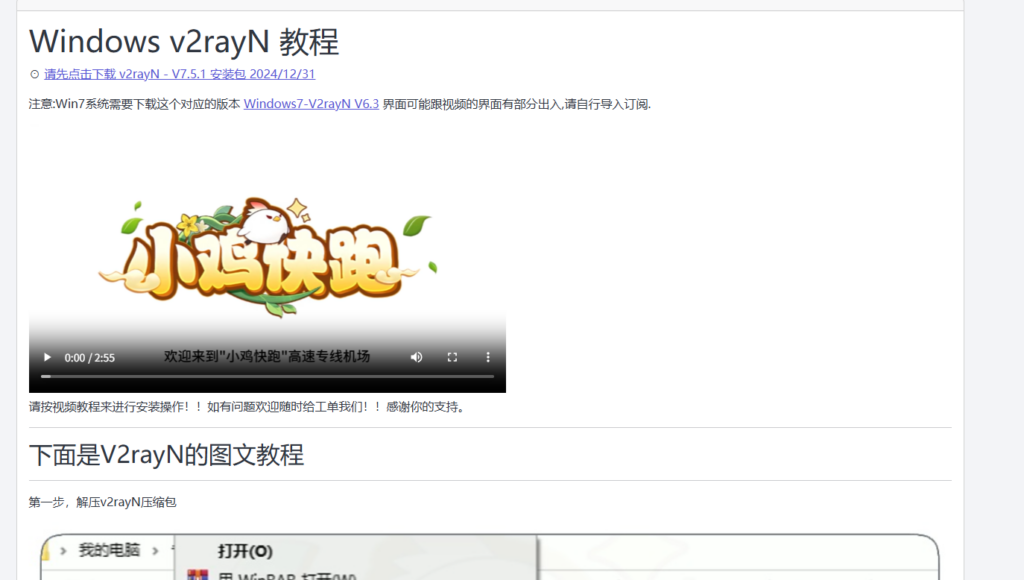Click the Windows v2rayN 教程 page title
The height and width of the screenshot is (580, 1024).
[x=184, y=42]
